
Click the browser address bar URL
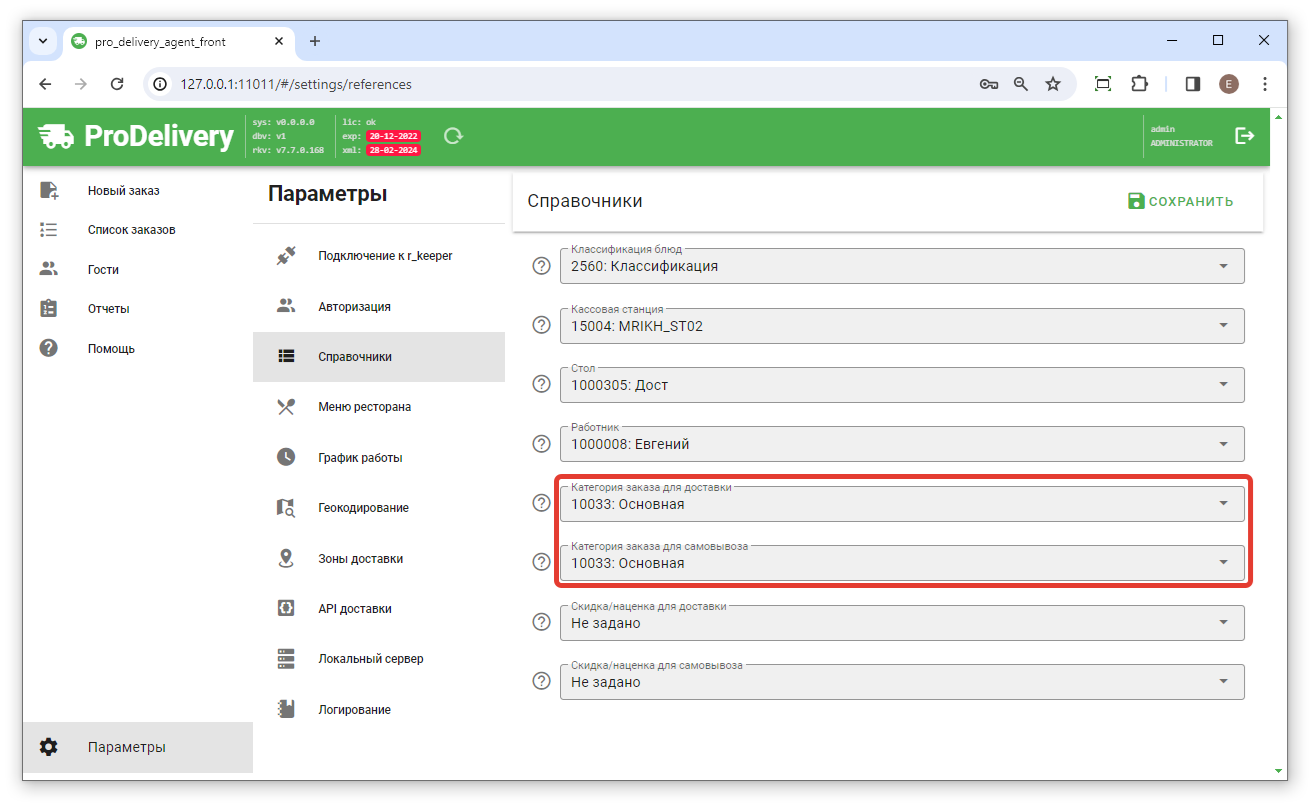pos(295,84)
